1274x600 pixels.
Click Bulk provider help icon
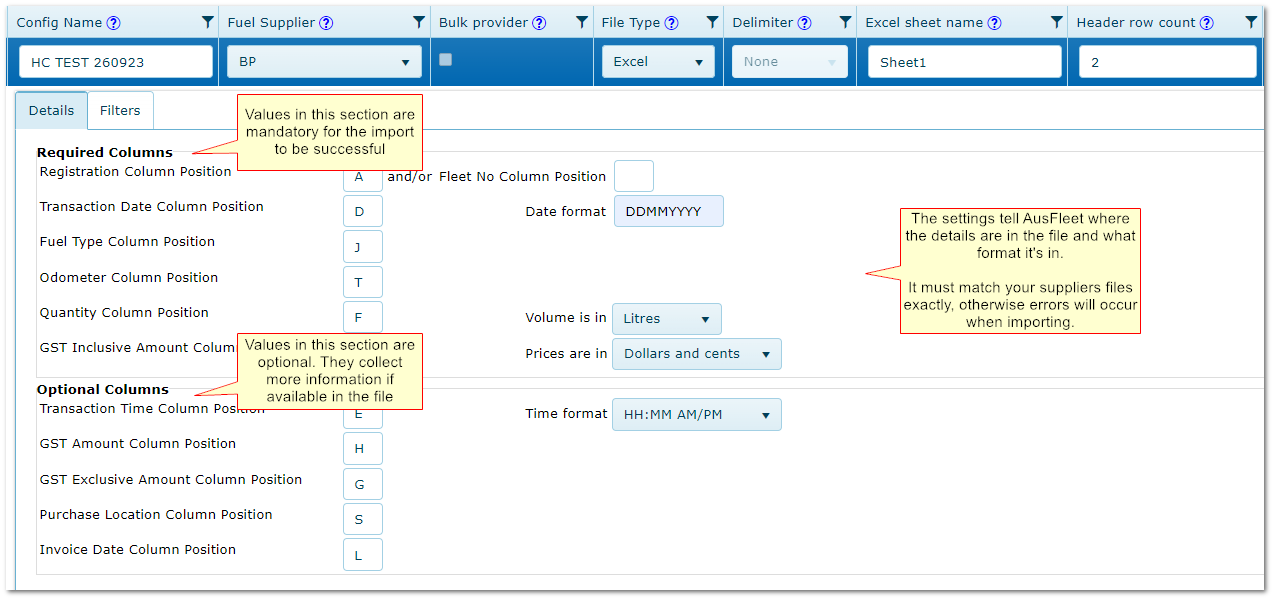point(539,23)
